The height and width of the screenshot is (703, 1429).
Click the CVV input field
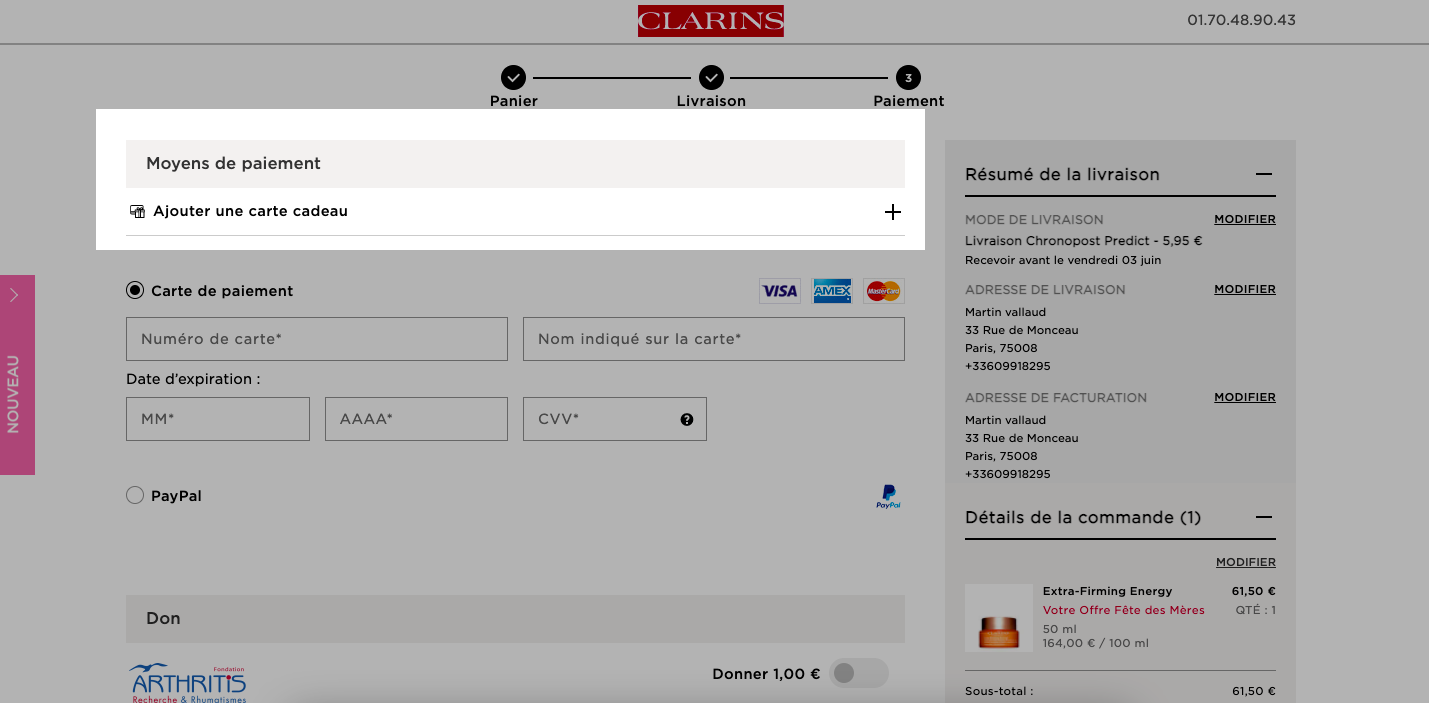click(615, 419)
